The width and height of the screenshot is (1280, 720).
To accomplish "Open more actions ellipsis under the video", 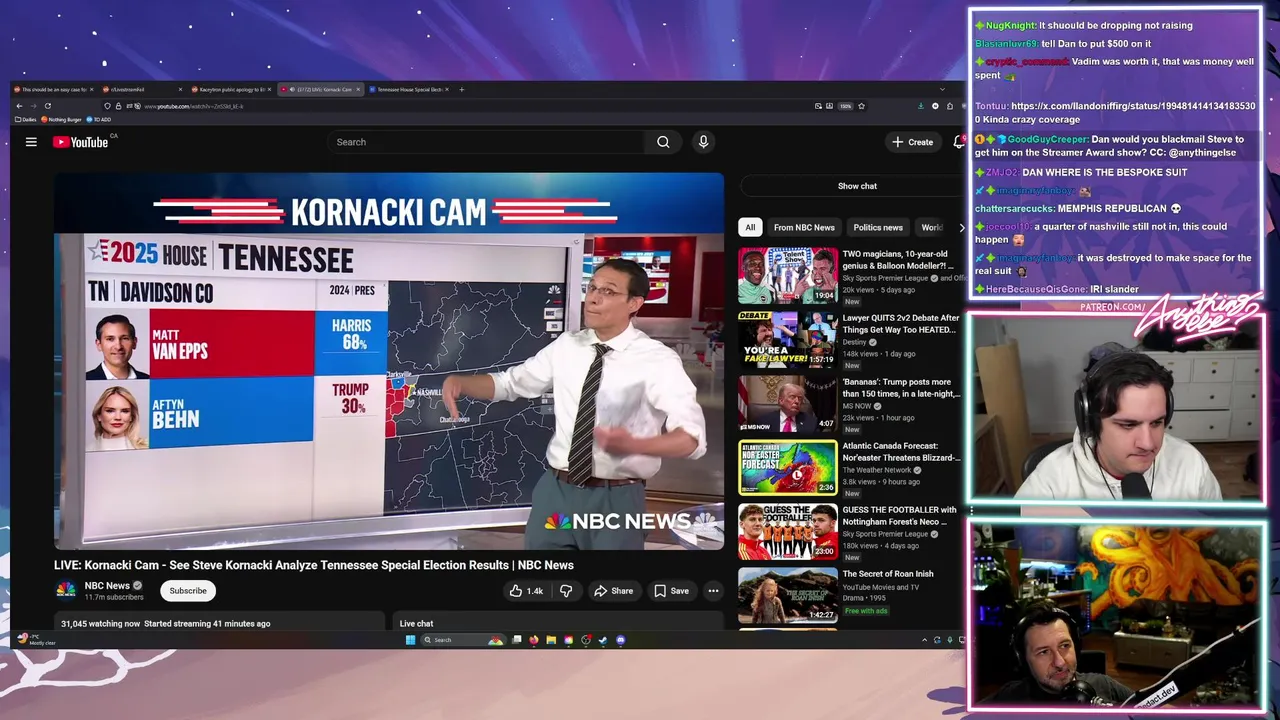I will coord(713,591).
